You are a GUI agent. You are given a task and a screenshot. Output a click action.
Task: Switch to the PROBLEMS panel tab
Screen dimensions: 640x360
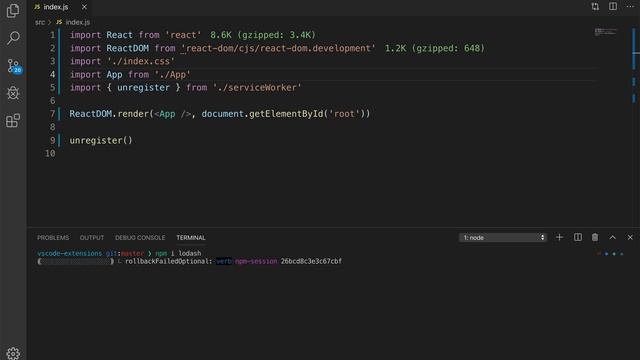click(x=53, y=238)
